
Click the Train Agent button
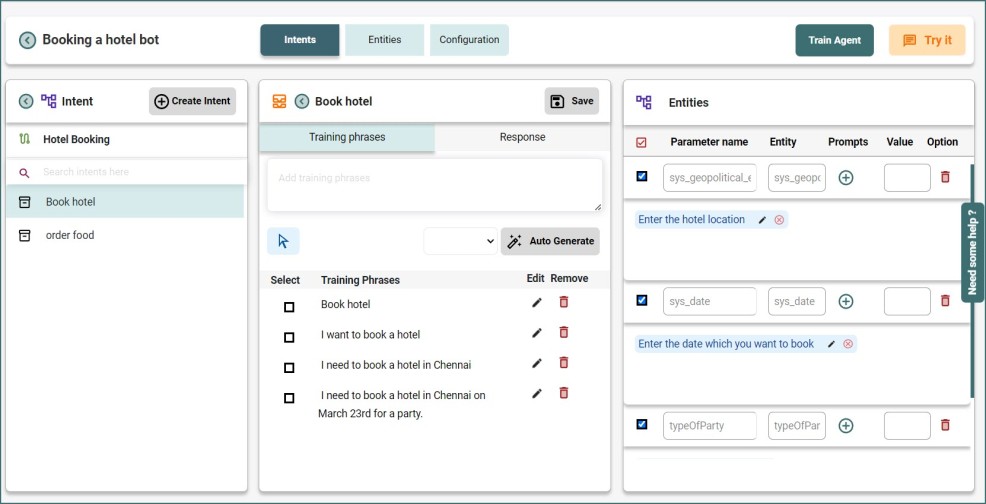pos(834,40)
